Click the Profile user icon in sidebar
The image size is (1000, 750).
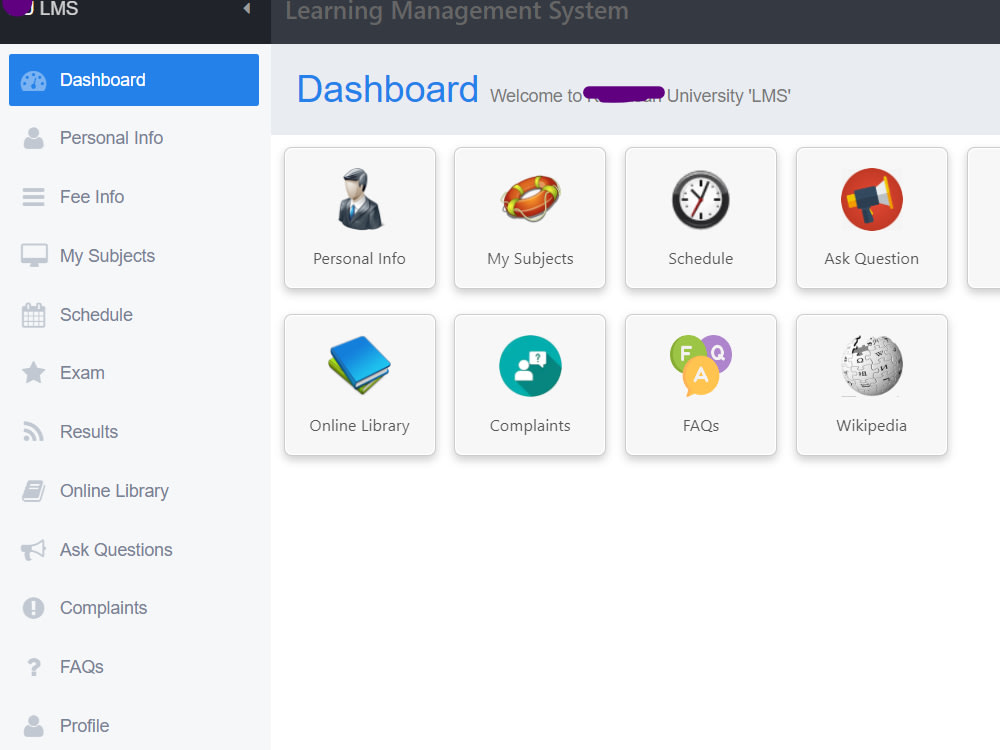33,726
